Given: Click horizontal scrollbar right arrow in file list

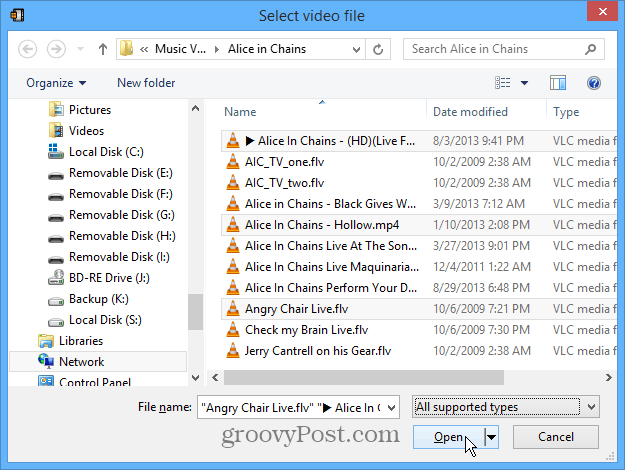Looking at the screenshot, I should (x=608, y=378).
